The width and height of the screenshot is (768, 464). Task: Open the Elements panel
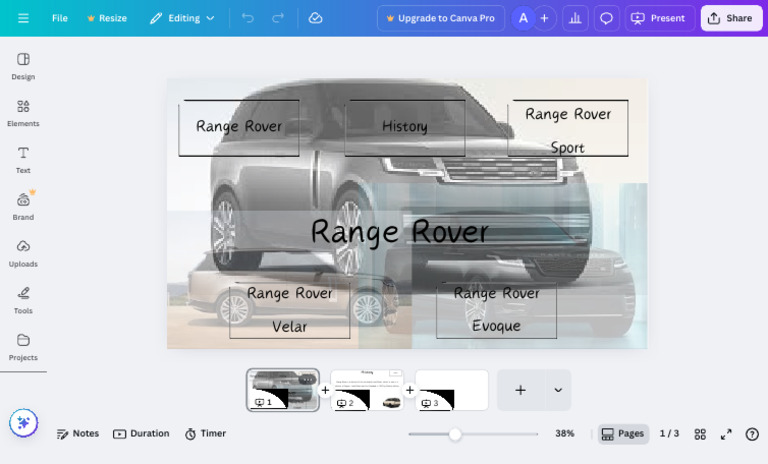pos(23,113)
